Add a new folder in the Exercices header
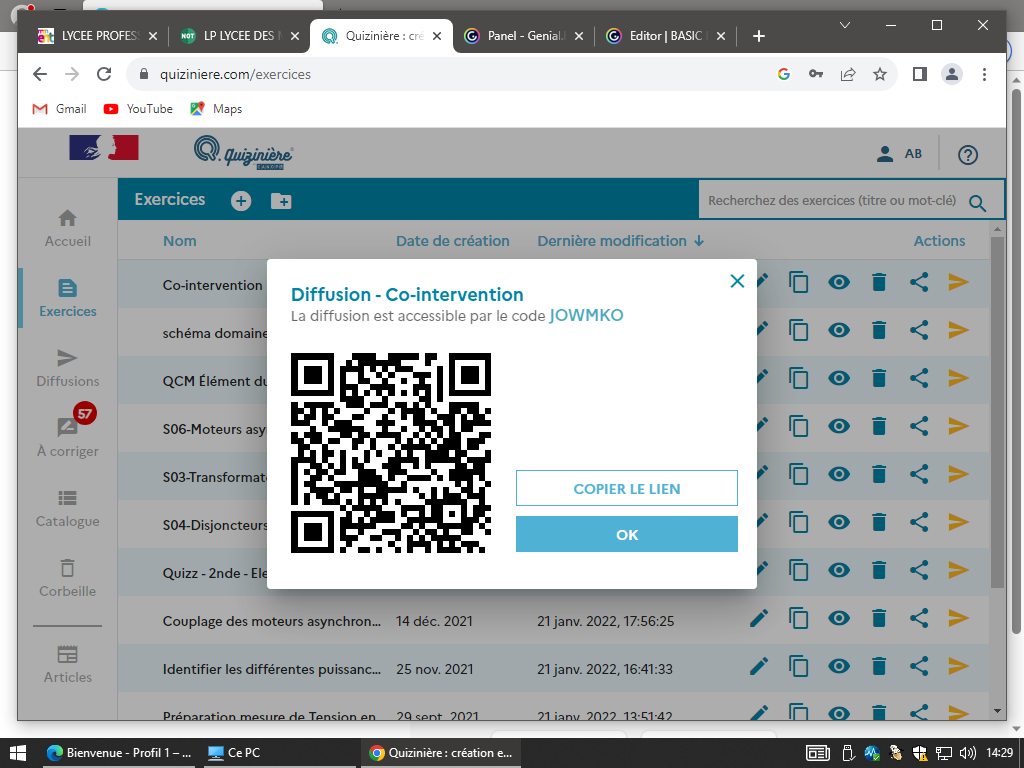This screenshot has width=1024, height=768. coord(281,200)
